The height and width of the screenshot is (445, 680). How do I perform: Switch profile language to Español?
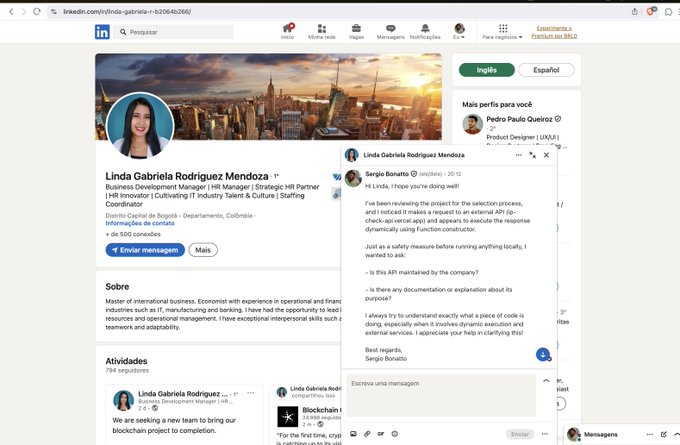point(546,70)
